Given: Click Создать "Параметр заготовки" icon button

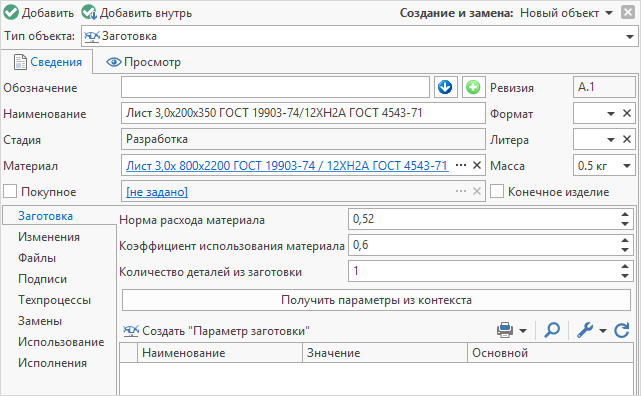Looking at the screenshot, I should pyautogui.click(x=216, y=331).
